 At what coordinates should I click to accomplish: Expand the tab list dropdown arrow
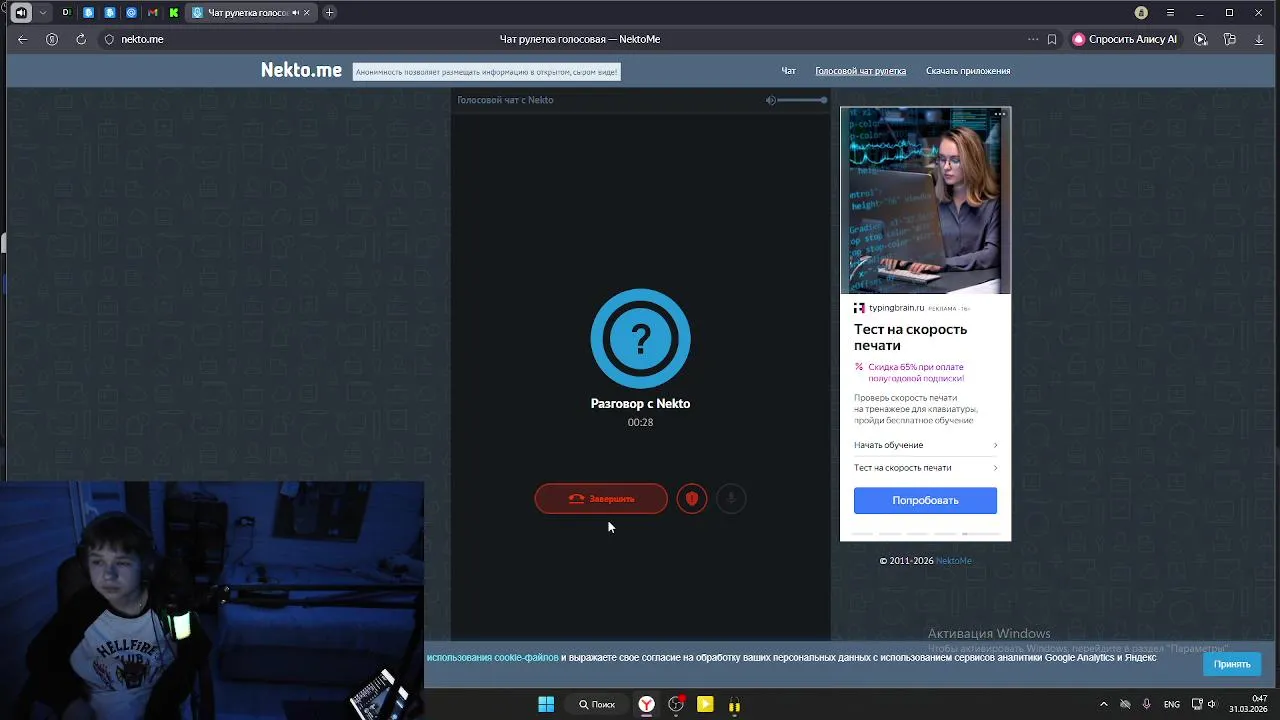(42, 13)
